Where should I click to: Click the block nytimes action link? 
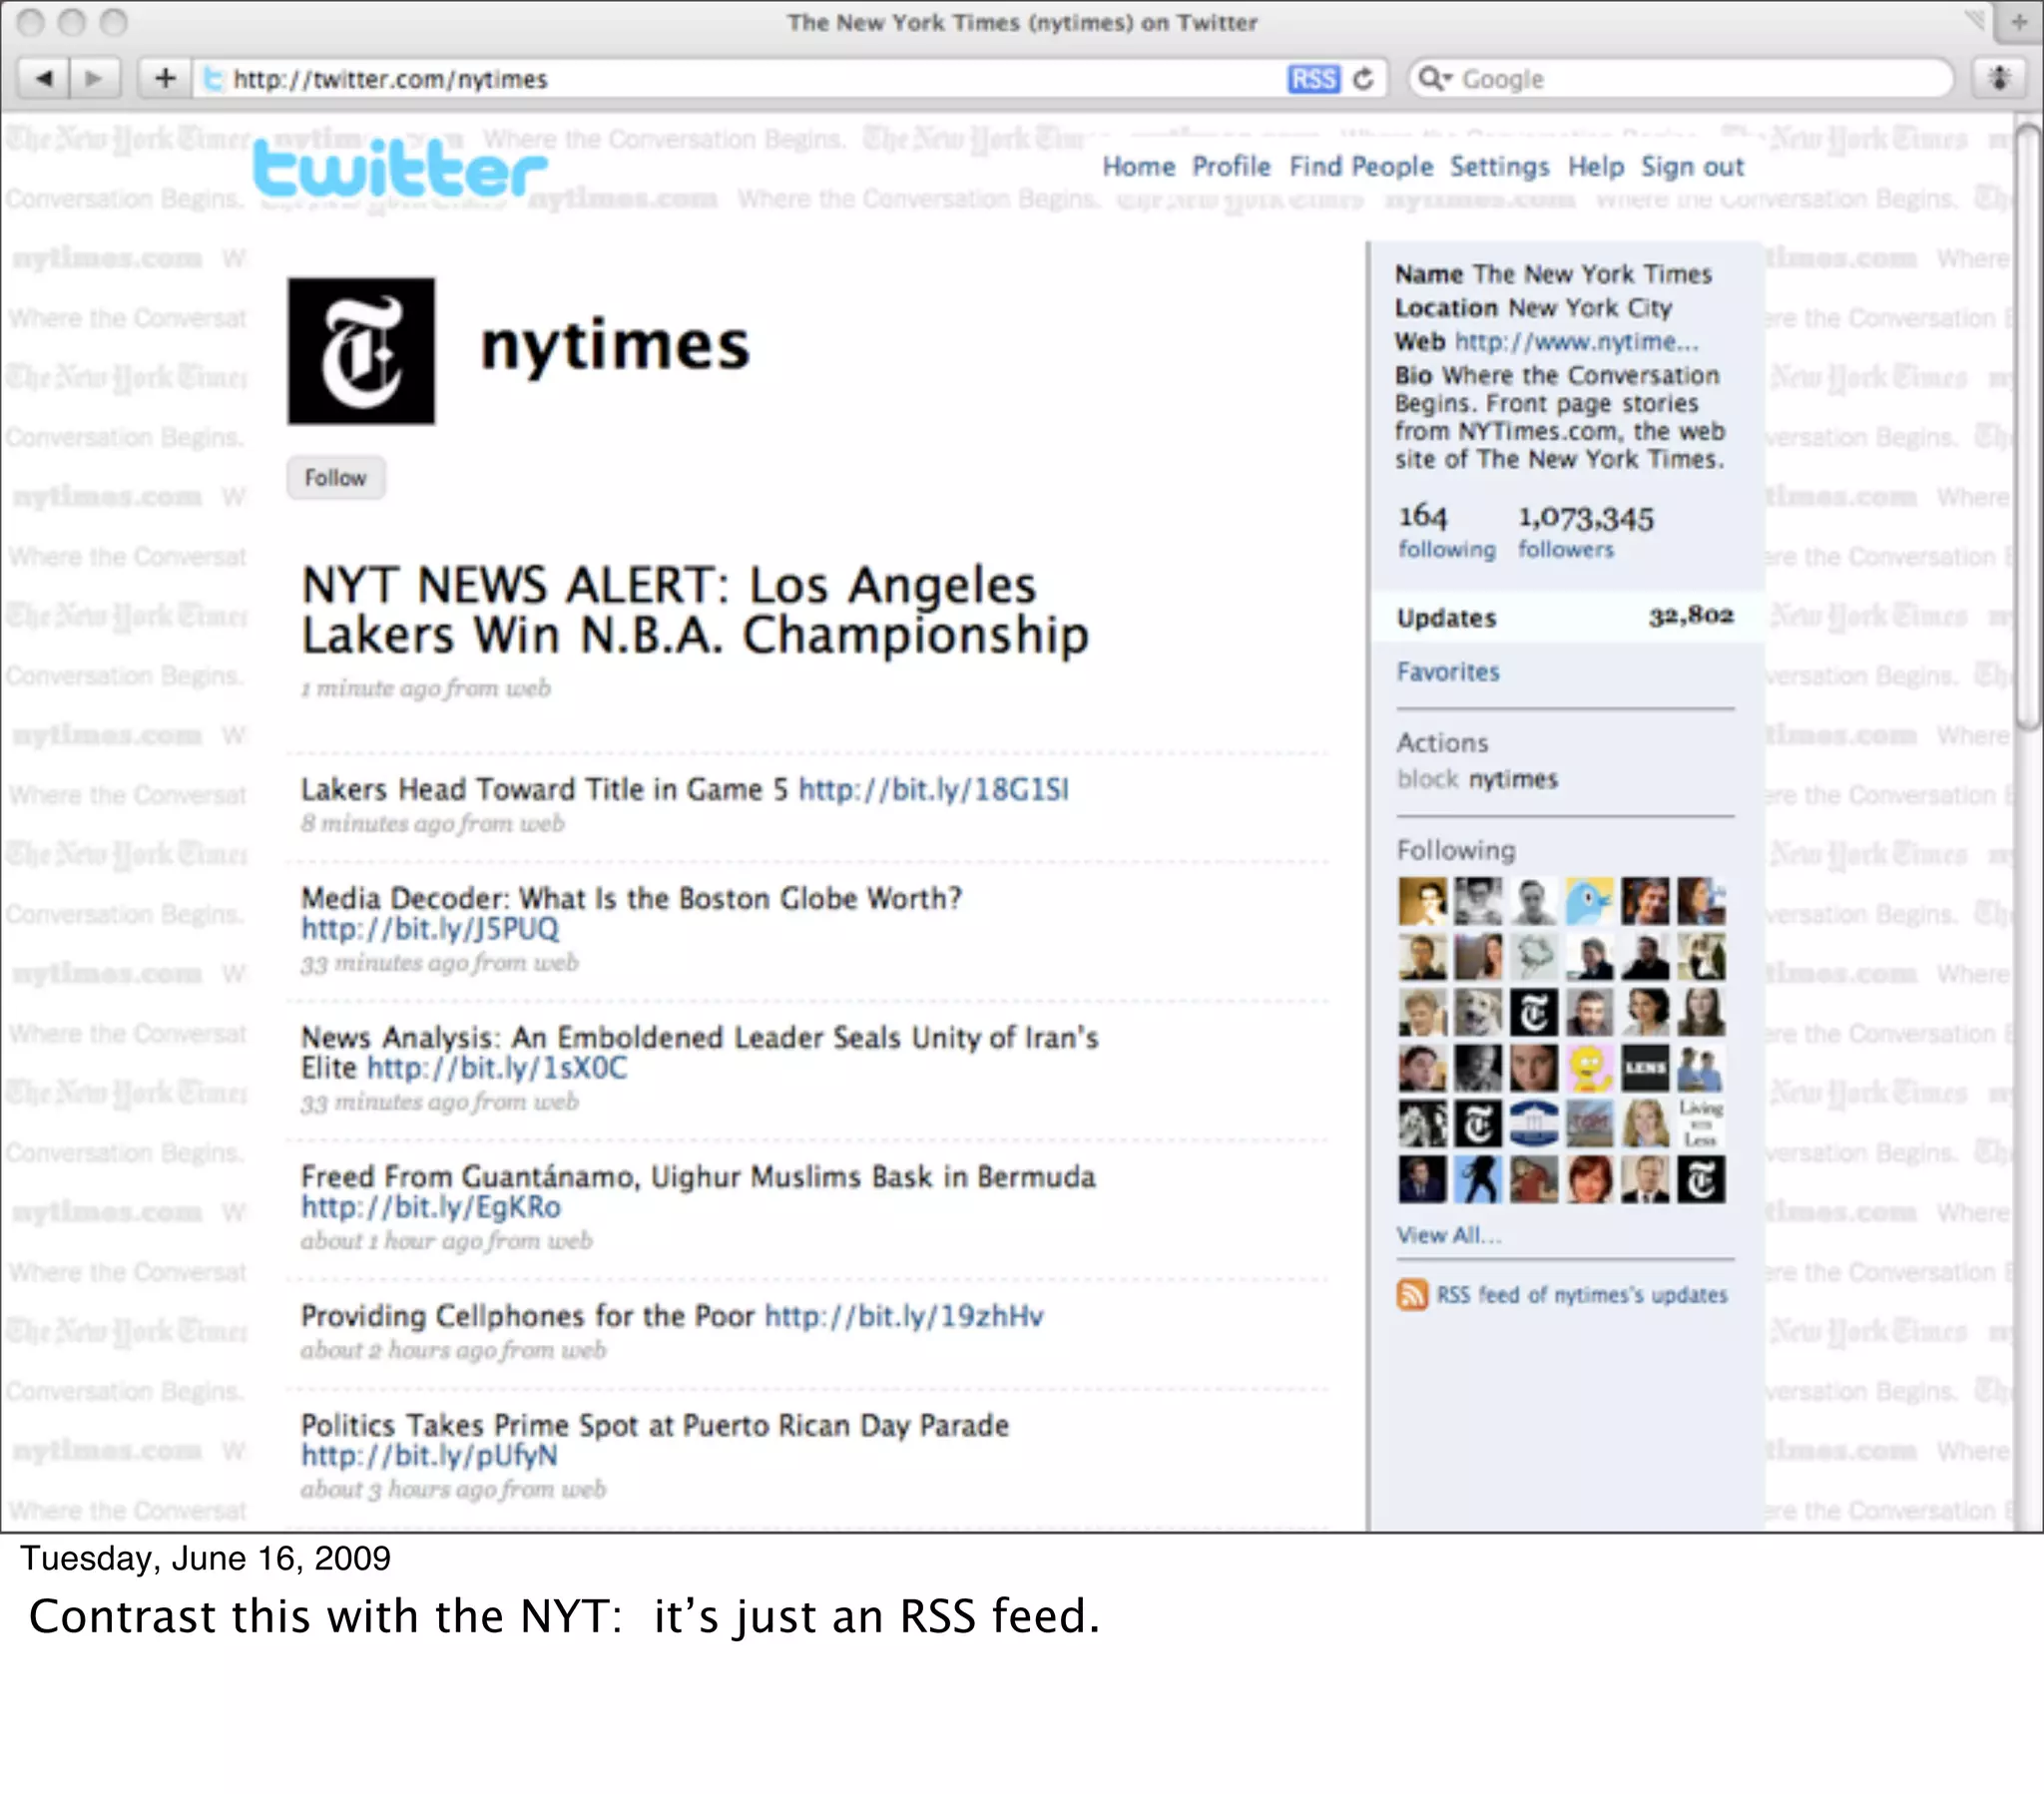[1477, 779]
